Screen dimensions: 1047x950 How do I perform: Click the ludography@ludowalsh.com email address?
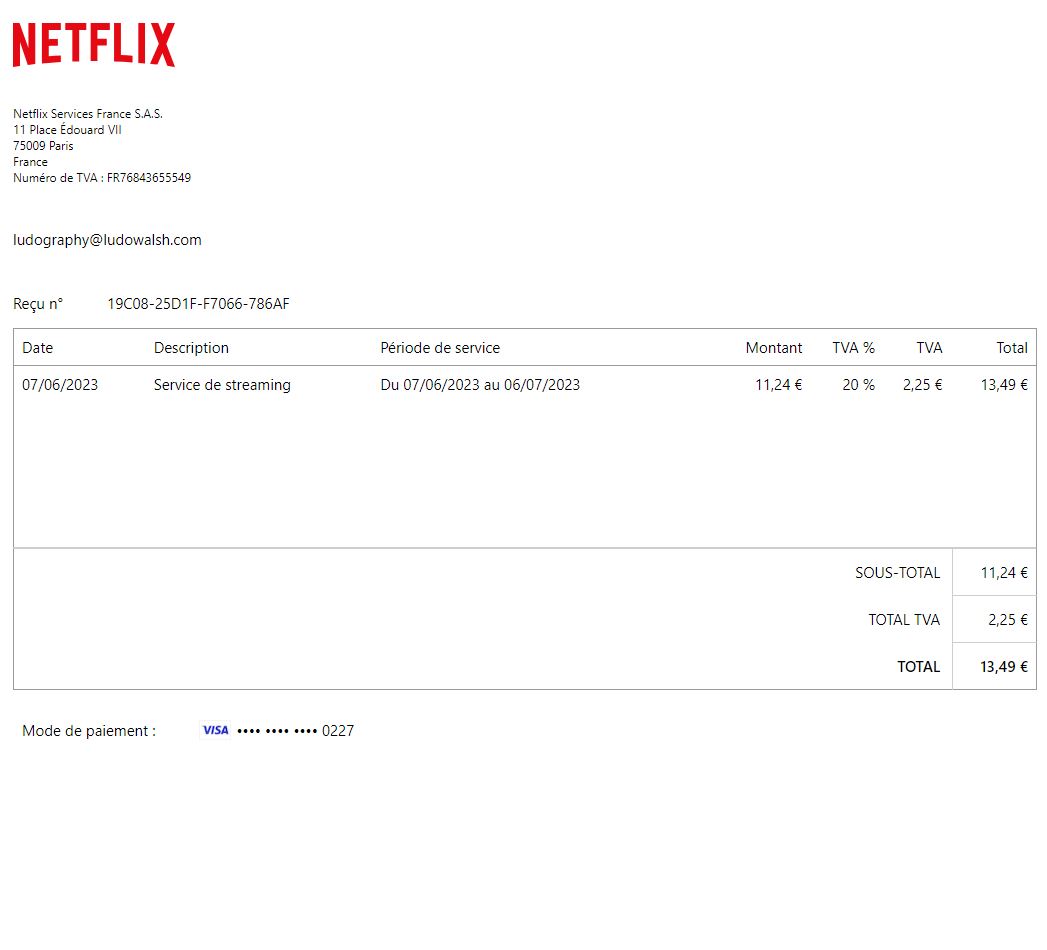107,240
